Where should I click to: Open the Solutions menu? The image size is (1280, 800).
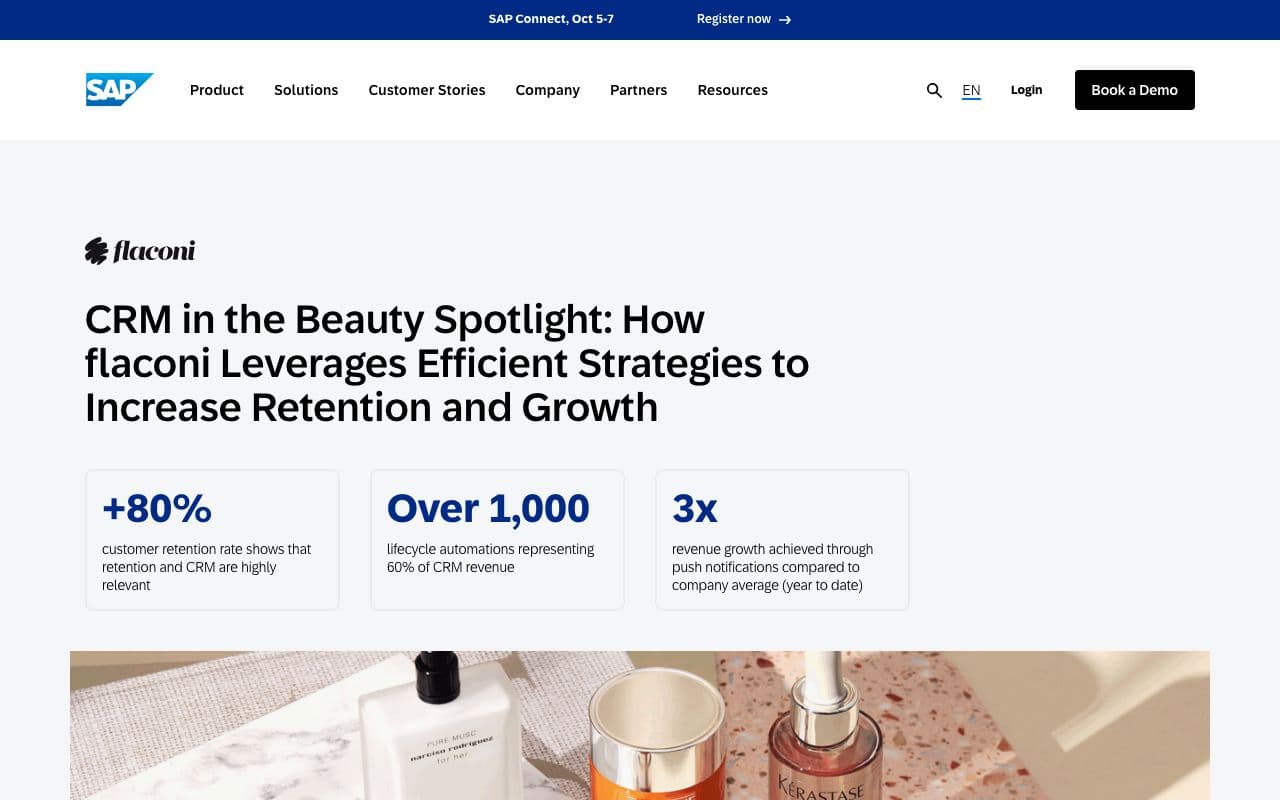tap(306, 90)
